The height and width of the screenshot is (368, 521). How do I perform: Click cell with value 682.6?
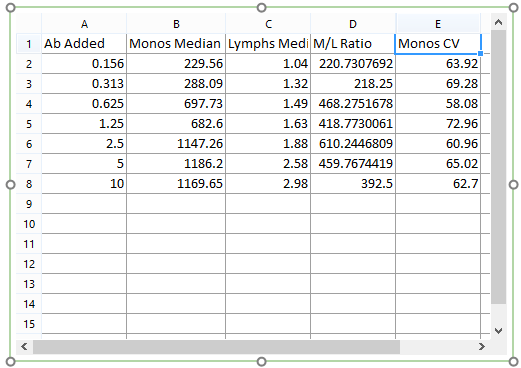[176, 124]
